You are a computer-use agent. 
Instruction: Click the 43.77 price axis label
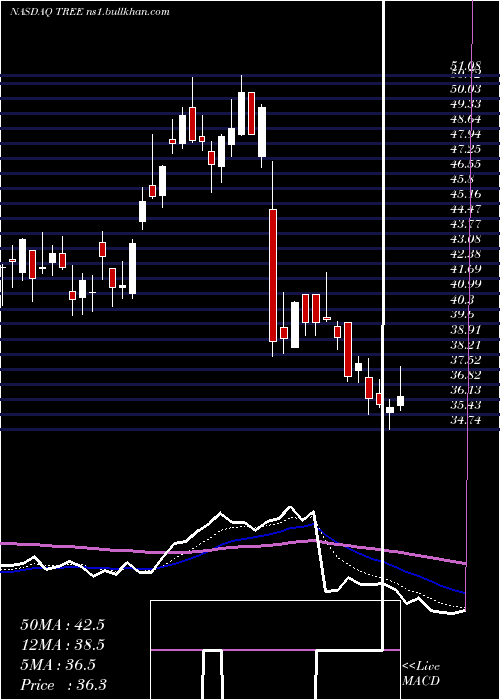[x=465, y=224]
